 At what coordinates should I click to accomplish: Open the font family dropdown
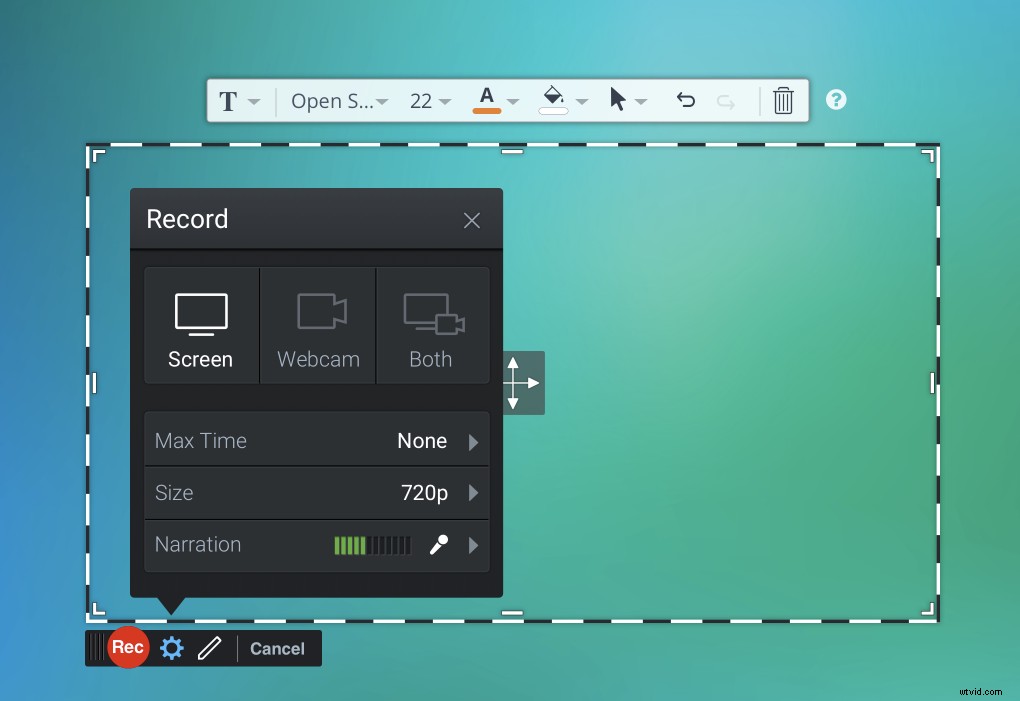tap(335, 100)
